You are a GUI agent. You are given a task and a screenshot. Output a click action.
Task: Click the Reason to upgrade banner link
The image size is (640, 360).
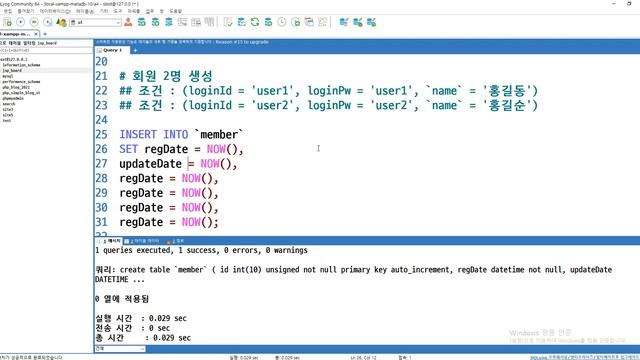coord(242,42)
